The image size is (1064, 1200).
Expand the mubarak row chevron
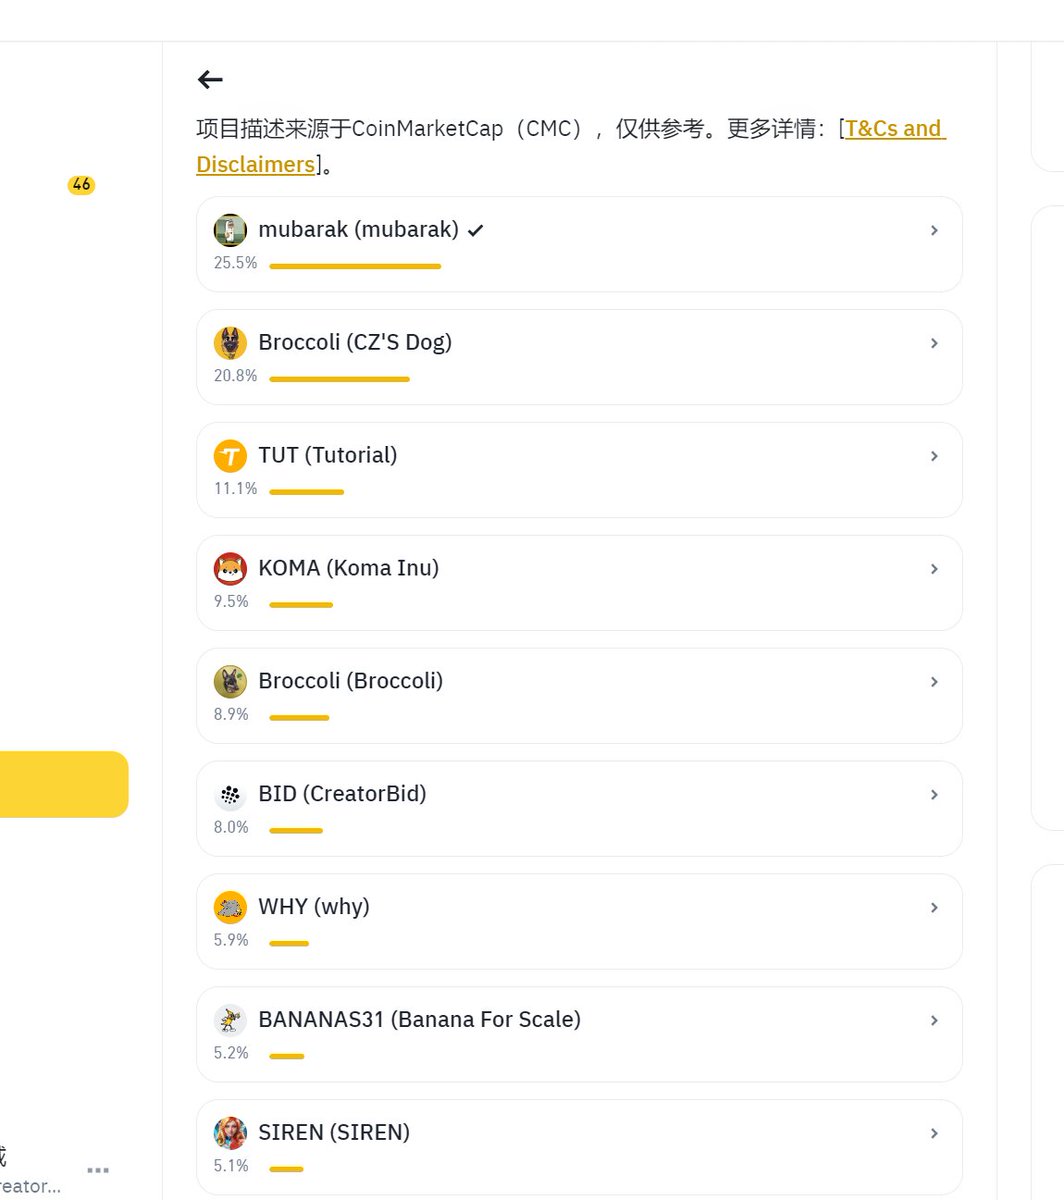(x=934, y=230)
